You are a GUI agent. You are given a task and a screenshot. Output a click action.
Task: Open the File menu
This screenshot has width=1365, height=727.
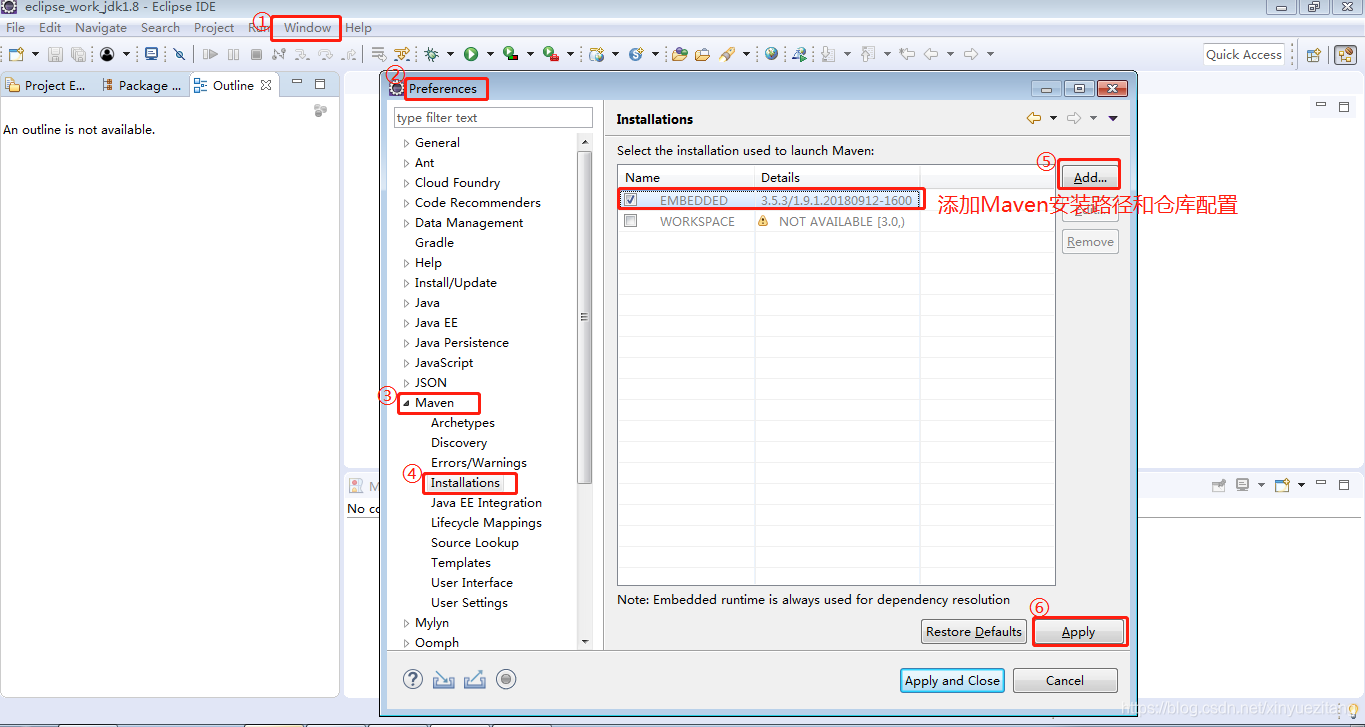(x=15, y=28)
